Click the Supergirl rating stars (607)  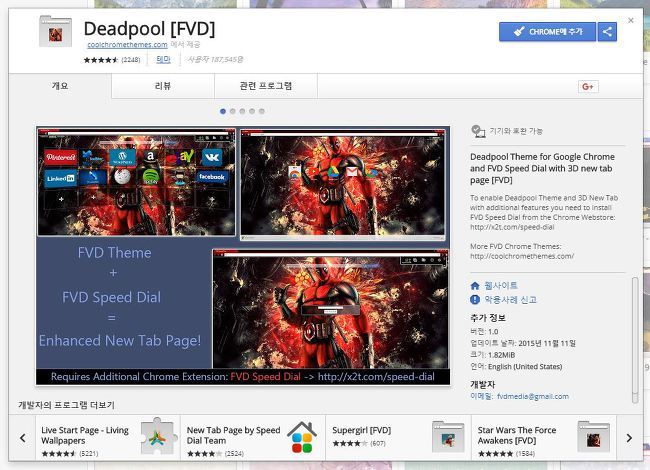(359, 443)
